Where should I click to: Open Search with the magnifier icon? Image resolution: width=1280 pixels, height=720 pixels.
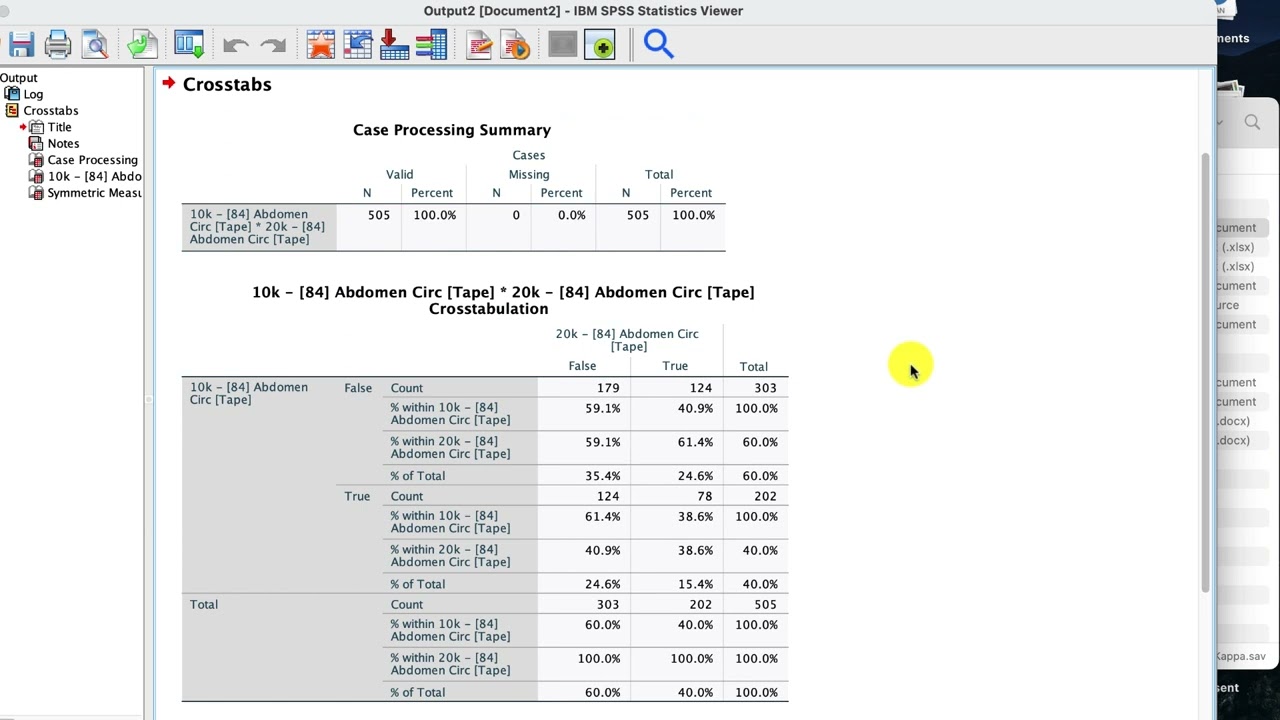(659, 44)
